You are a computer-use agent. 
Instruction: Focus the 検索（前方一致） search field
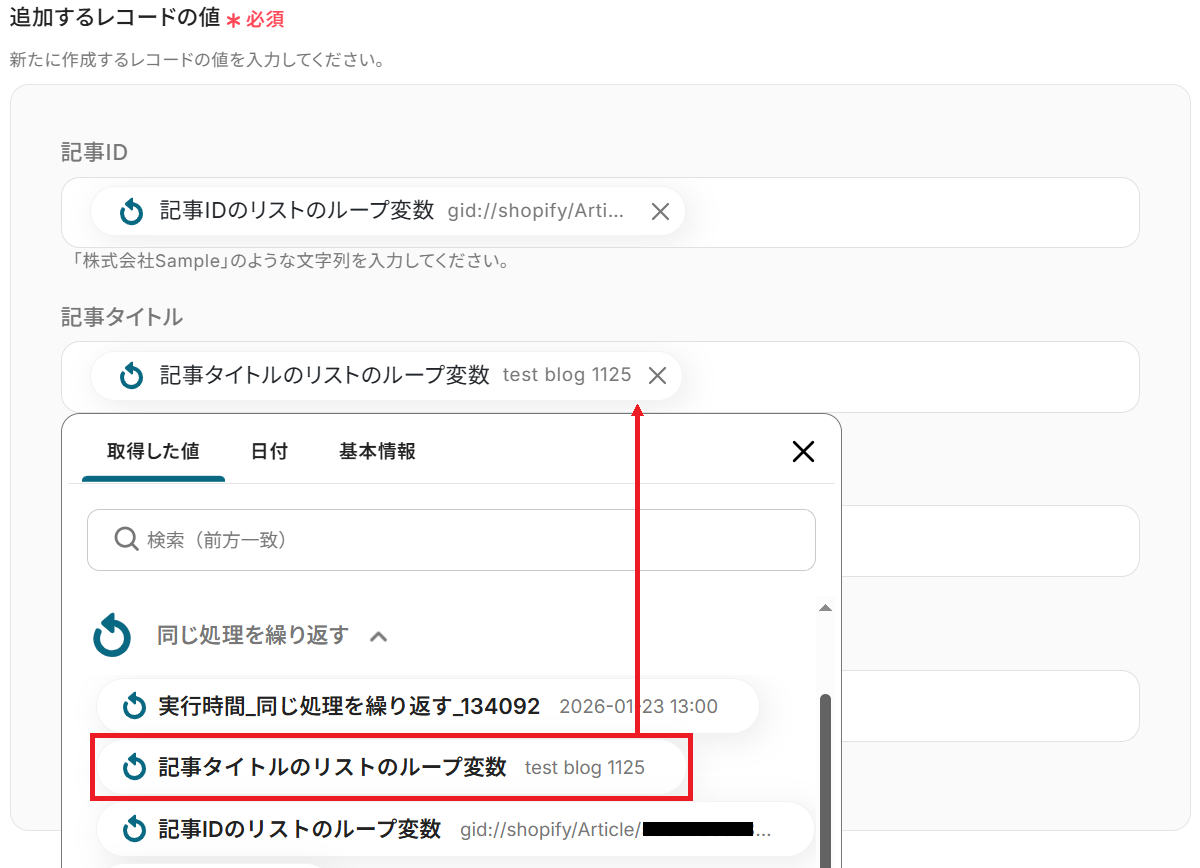[x=470, y=540]
